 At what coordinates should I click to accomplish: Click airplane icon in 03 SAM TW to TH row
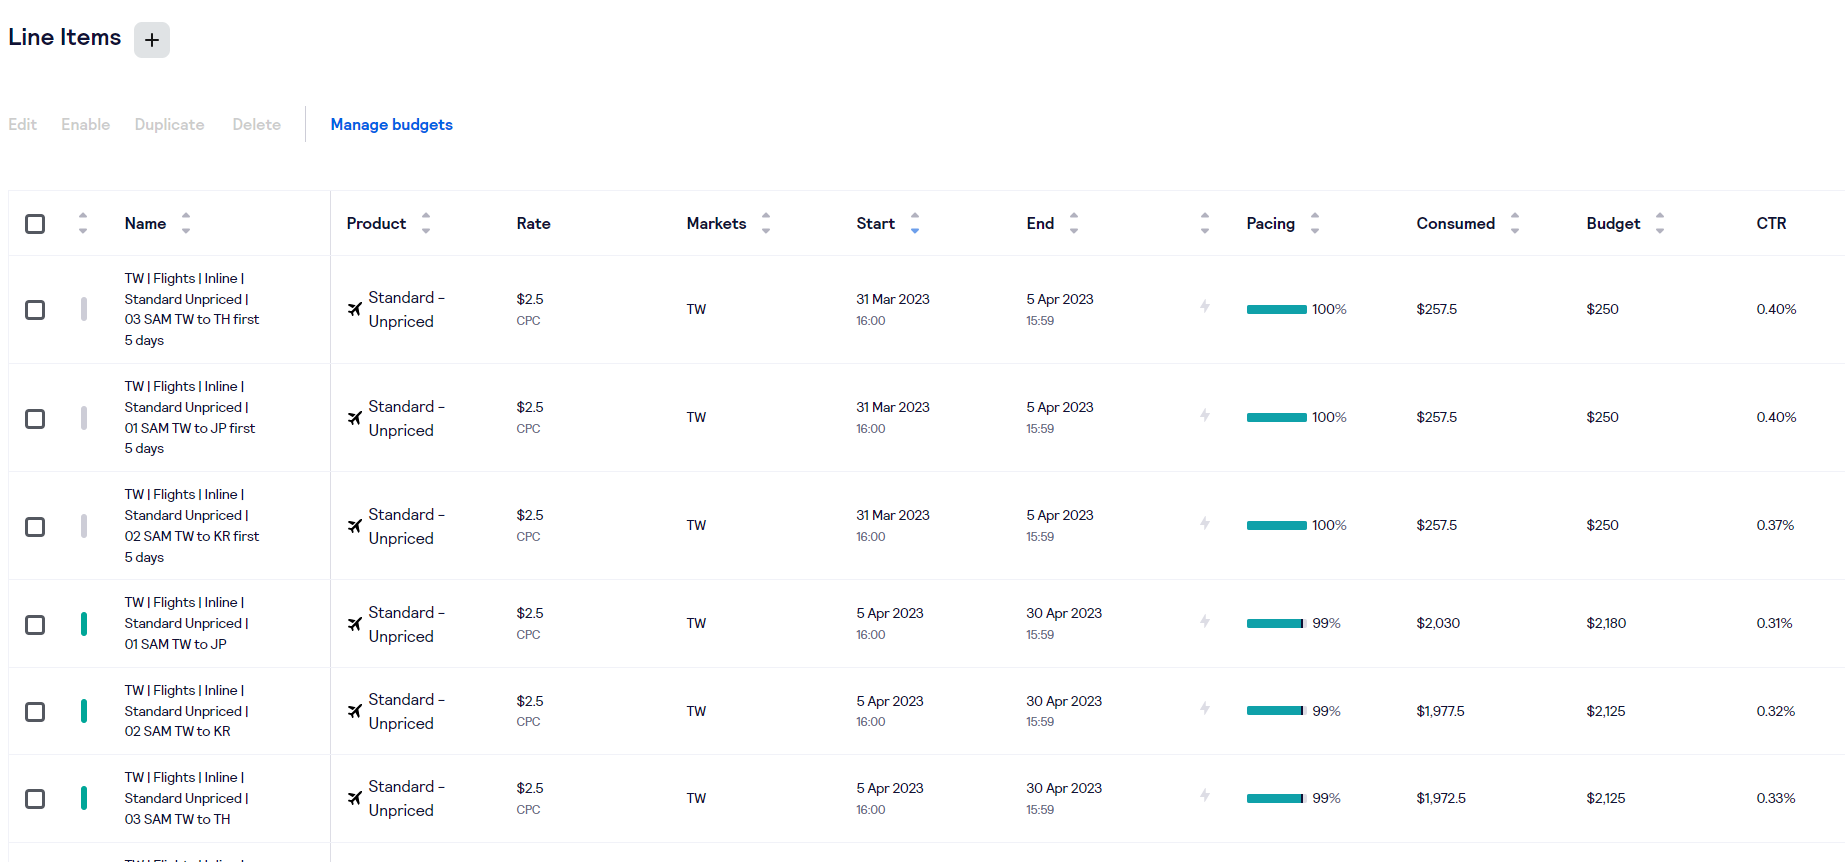354,798
